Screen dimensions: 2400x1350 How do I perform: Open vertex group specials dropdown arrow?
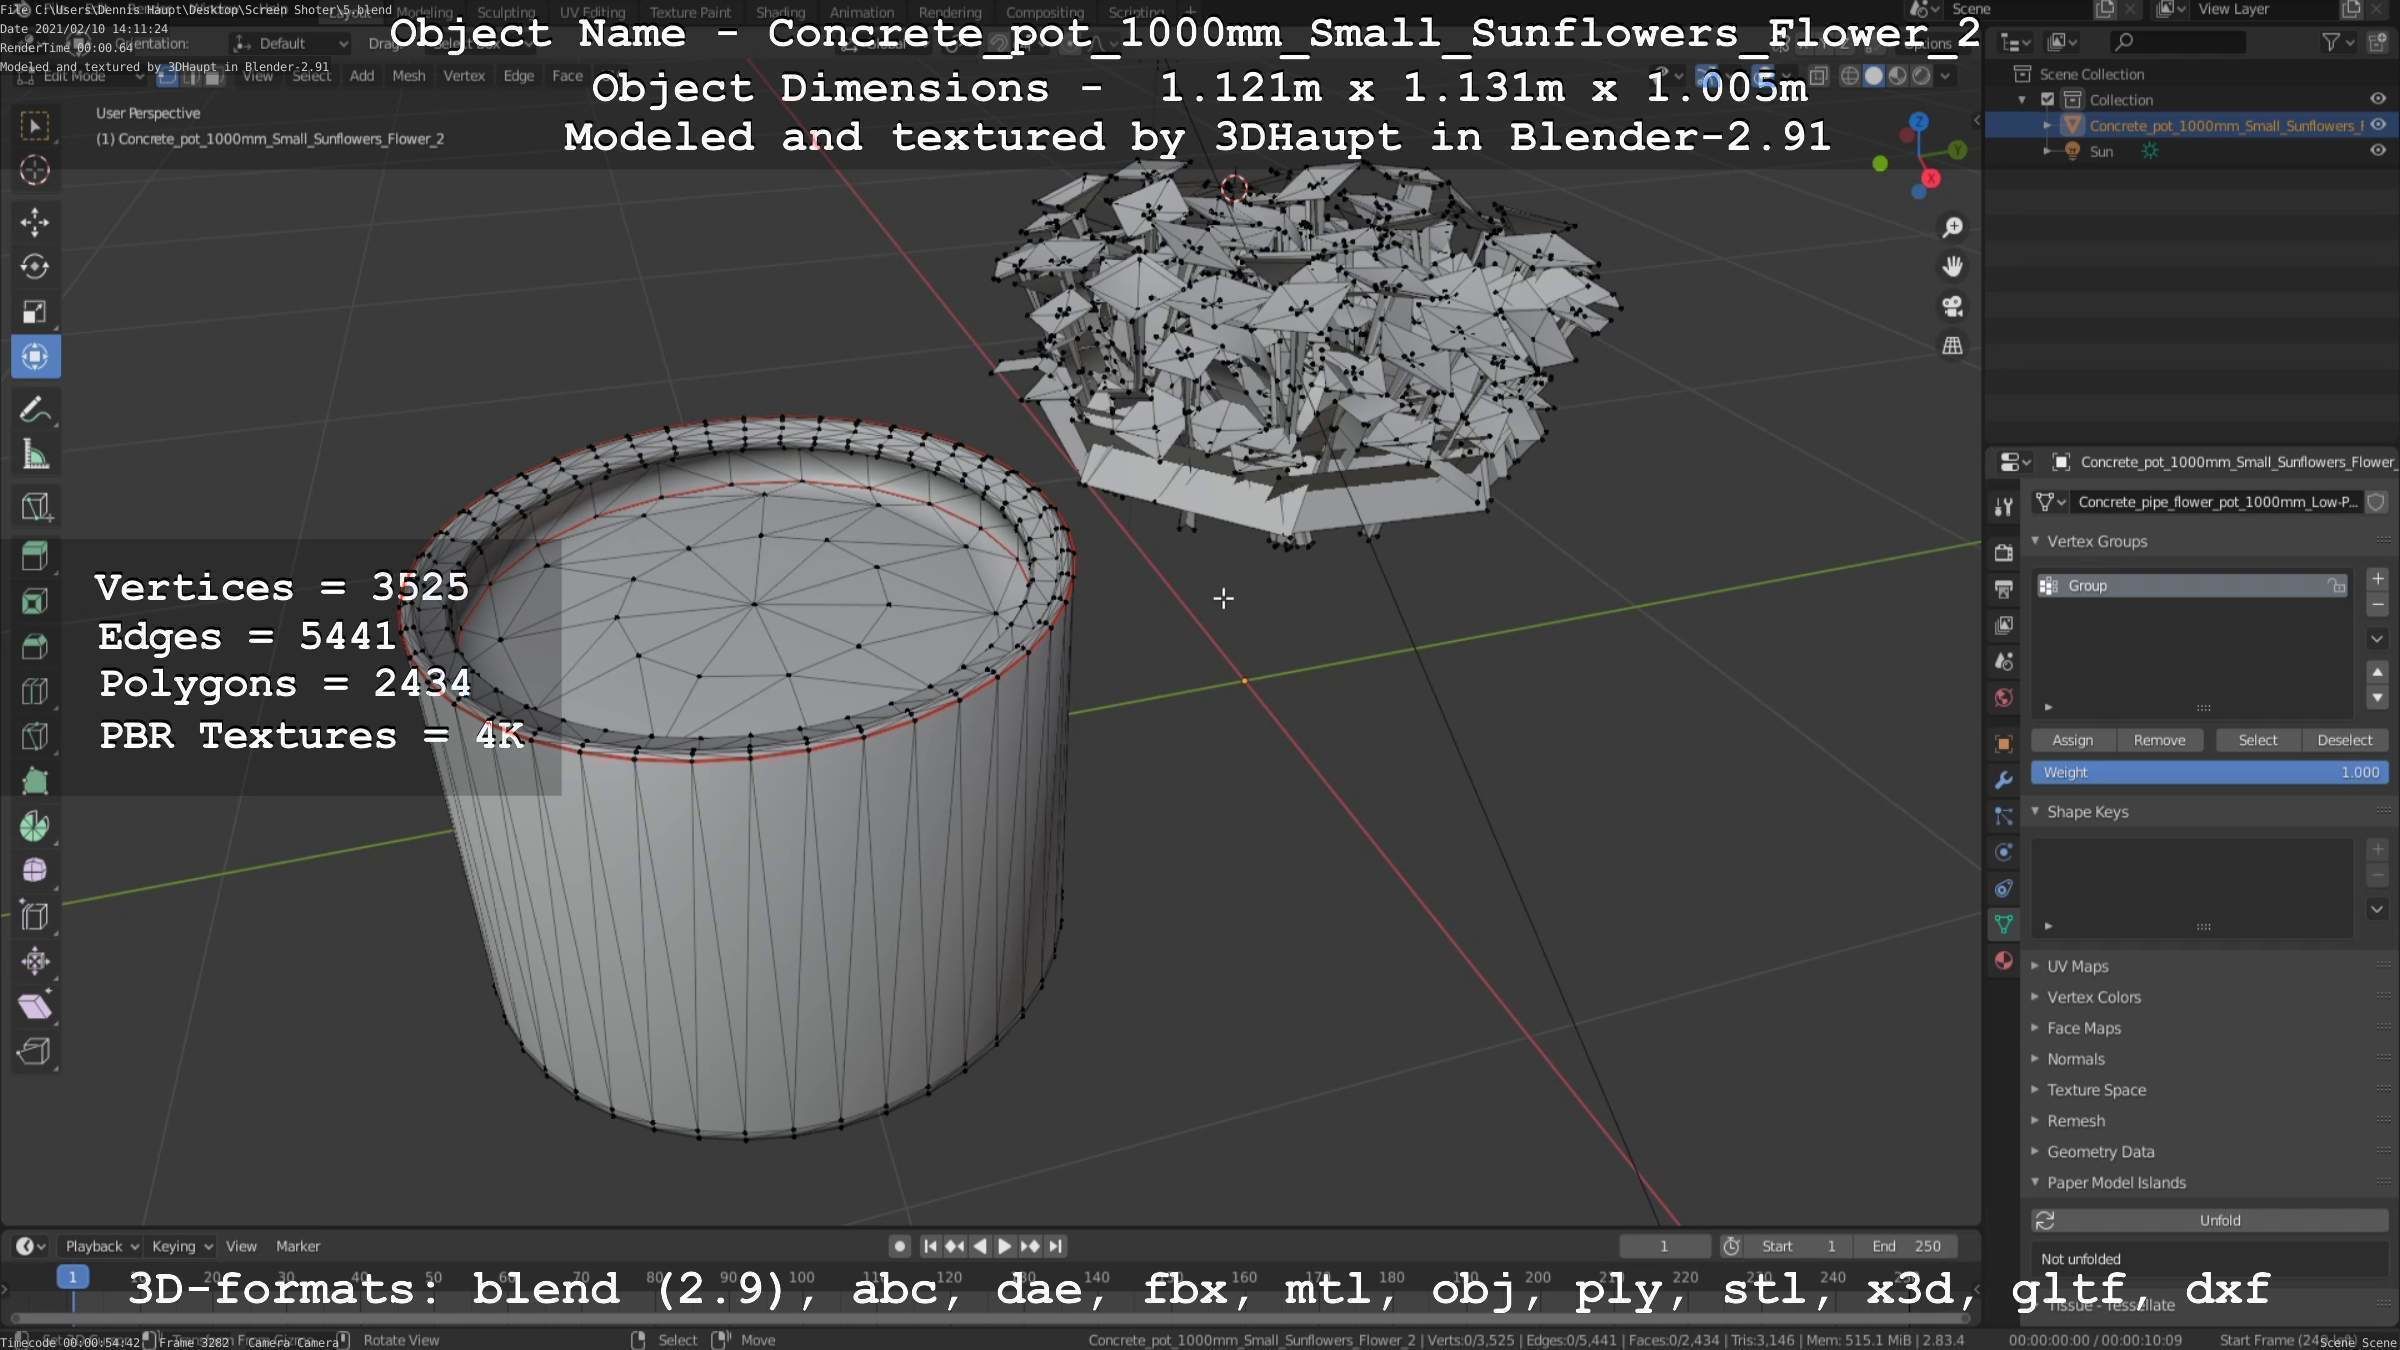click(2377, 638)
